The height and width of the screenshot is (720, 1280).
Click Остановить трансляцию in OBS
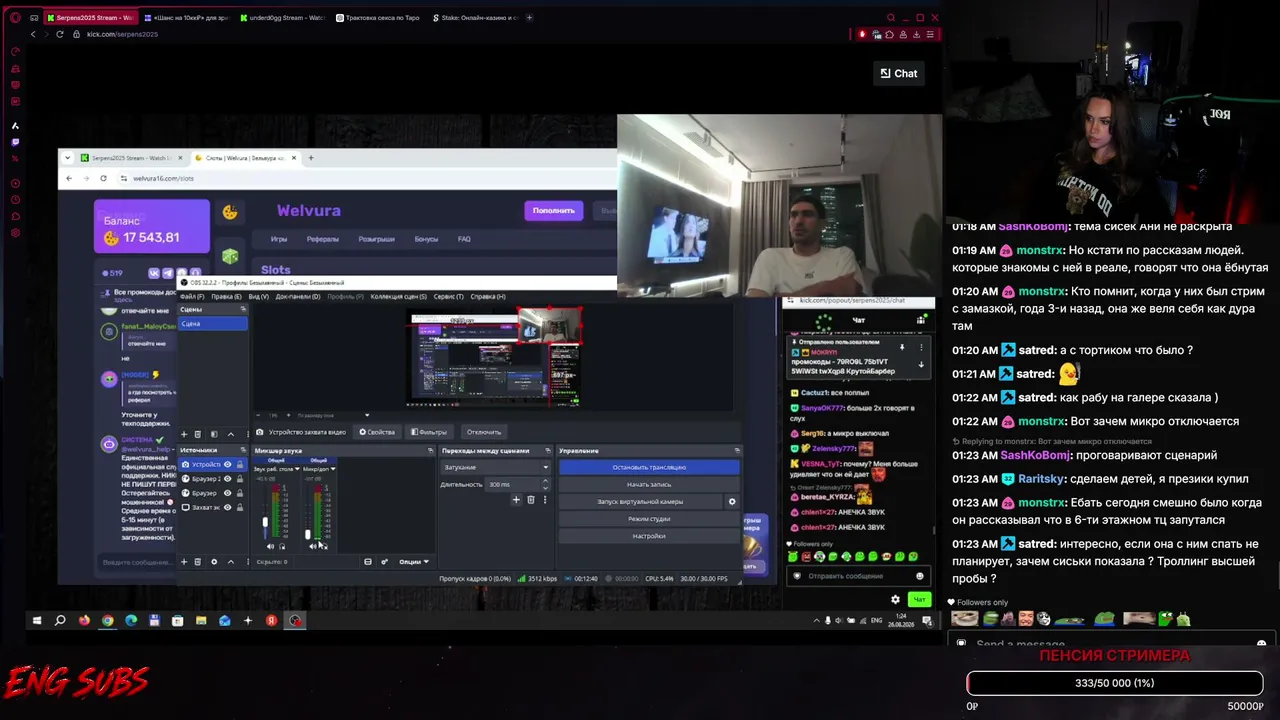(649, 467)
